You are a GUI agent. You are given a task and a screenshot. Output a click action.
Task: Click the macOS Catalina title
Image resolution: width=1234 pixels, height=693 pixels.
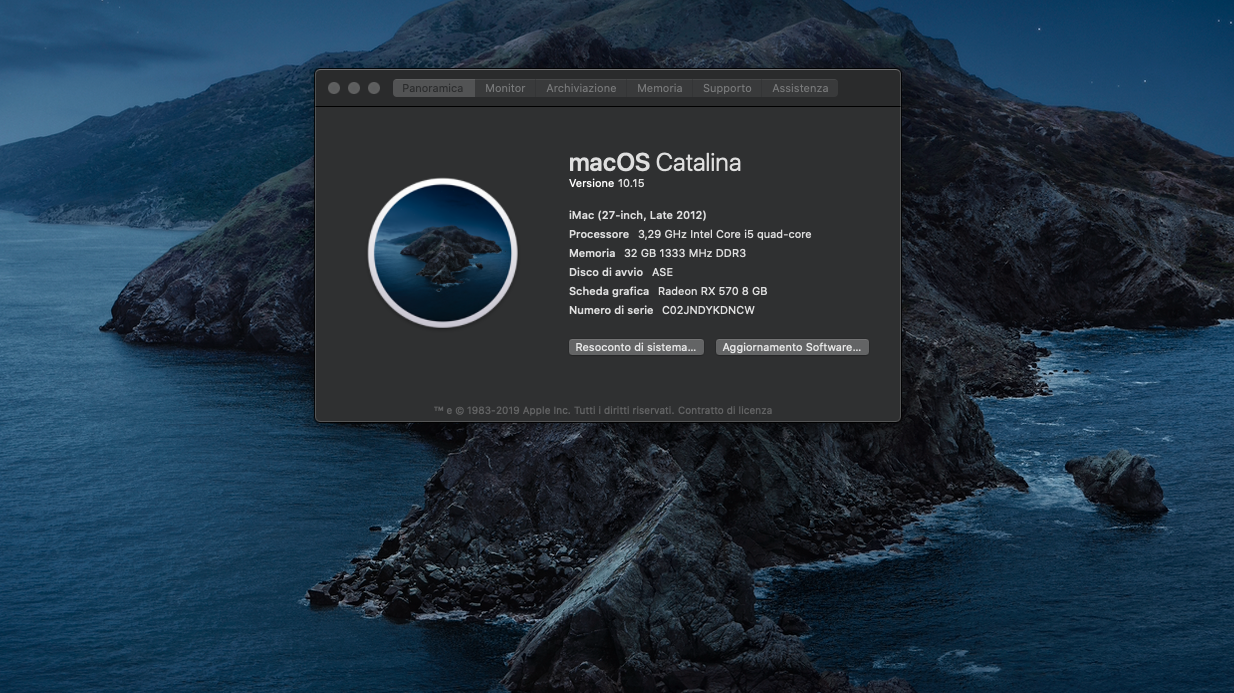pyautogui.click(x=655, y=163)
